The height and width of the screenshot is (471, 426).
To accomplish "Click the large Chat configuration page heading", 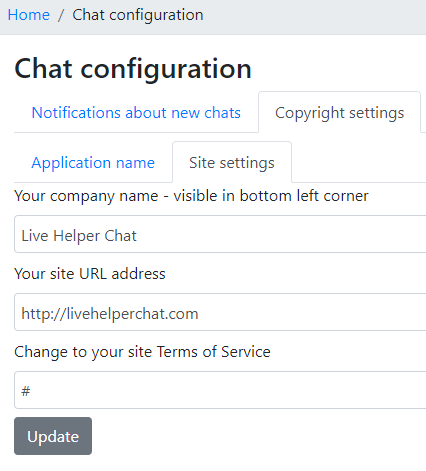I will click(x=133, y=68).
